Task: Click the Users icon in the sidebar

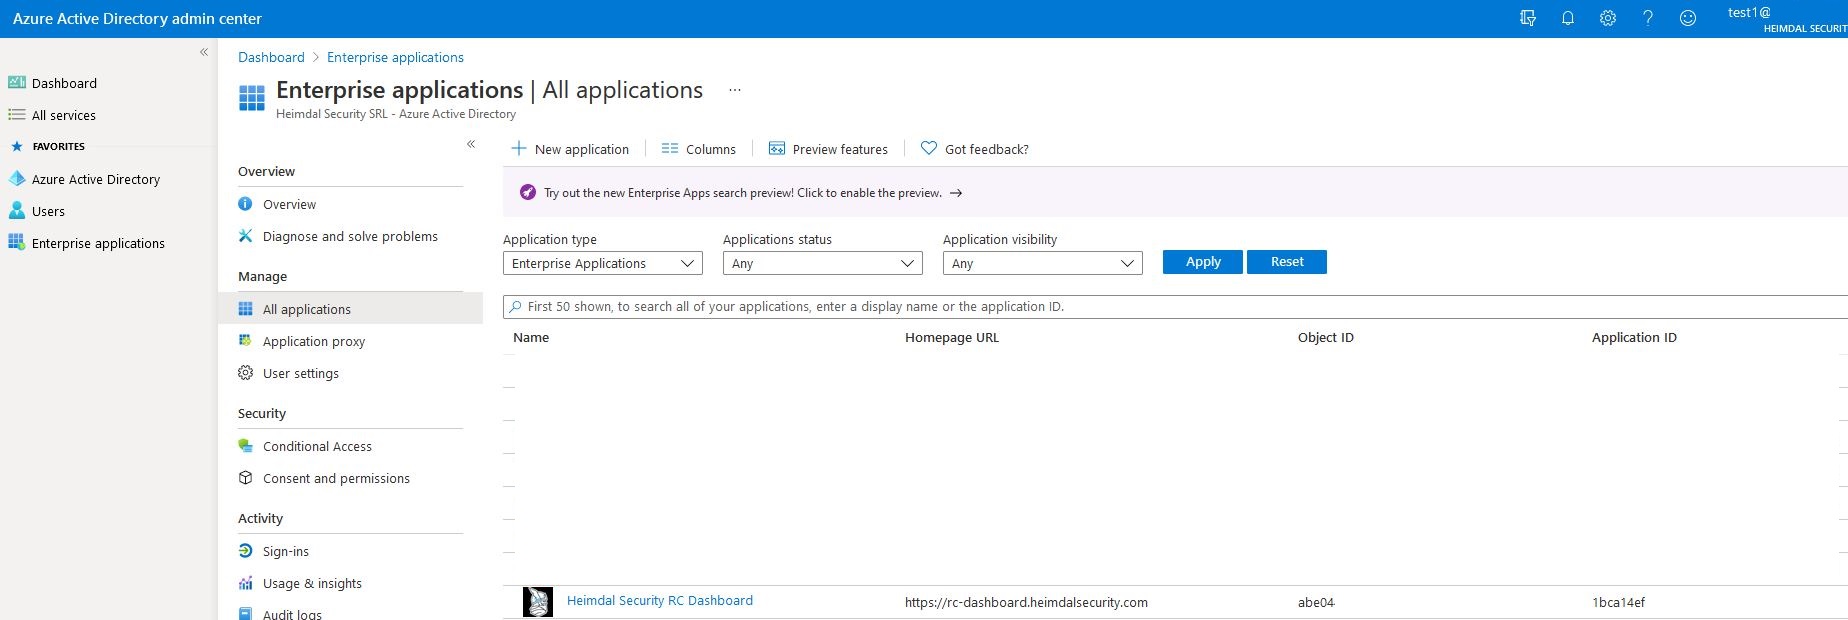Action: pos(17,211)
